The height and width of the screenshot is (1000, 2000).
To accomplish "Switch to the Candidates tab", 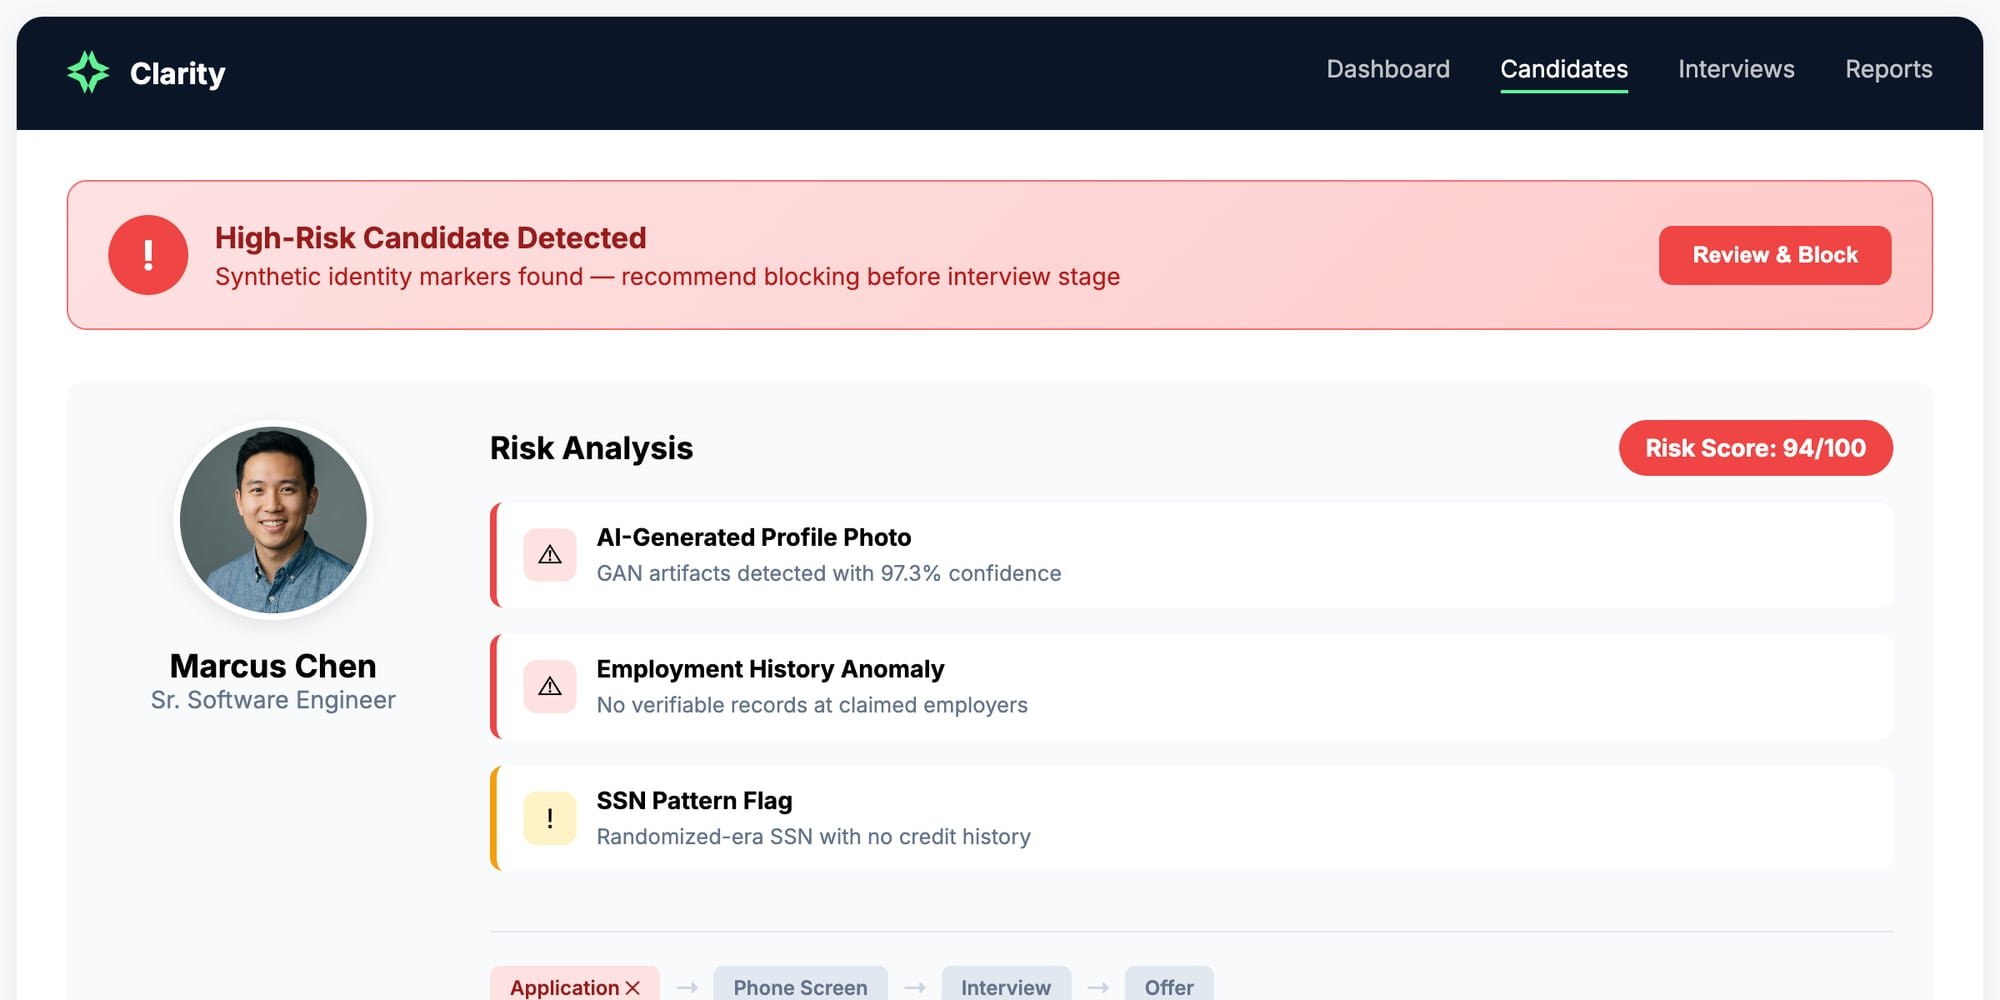I will [1563, 69].
